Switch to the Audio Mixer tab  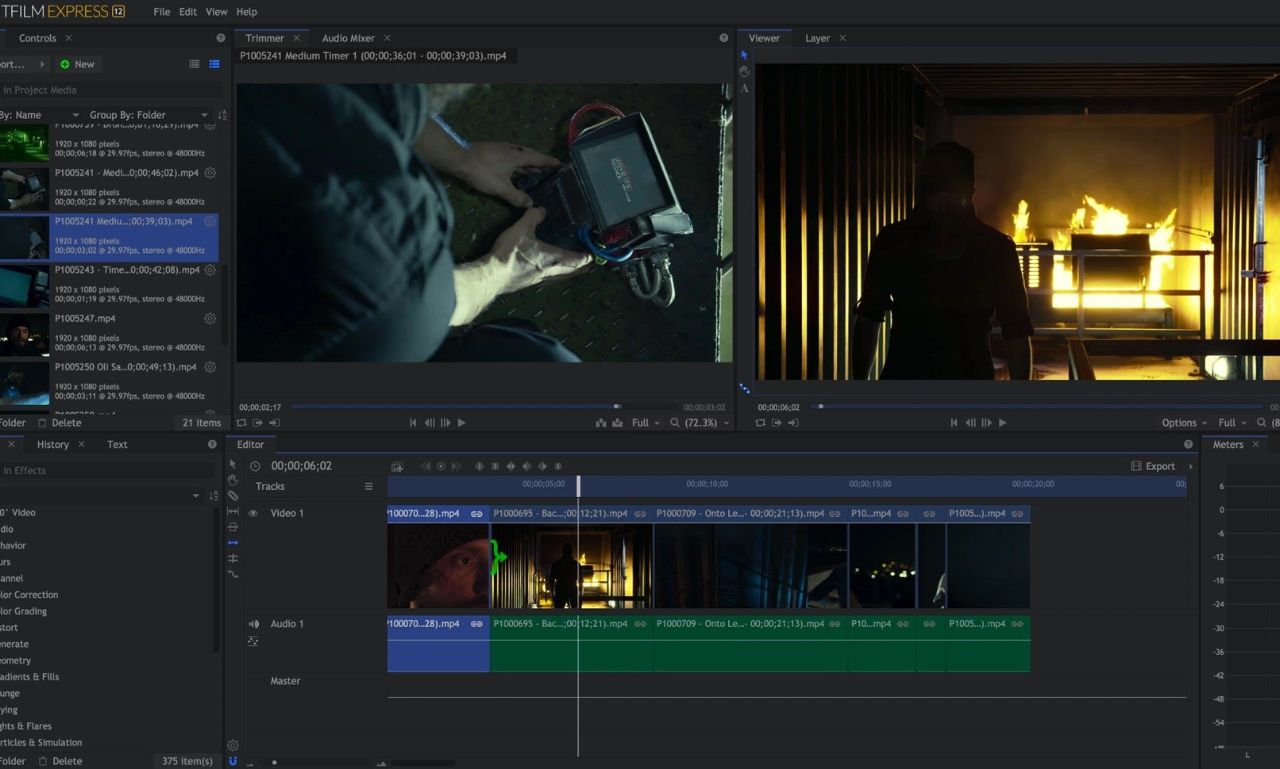point(348,38)
